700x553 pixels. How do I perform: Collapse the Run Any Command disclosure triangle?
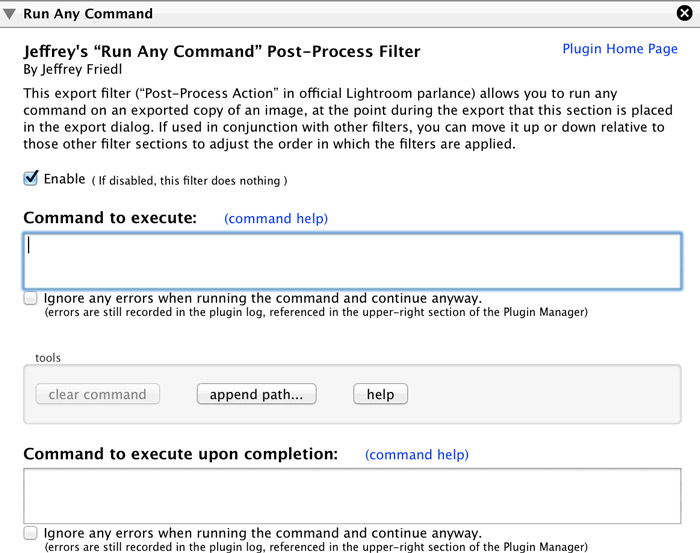click(9, 14)
